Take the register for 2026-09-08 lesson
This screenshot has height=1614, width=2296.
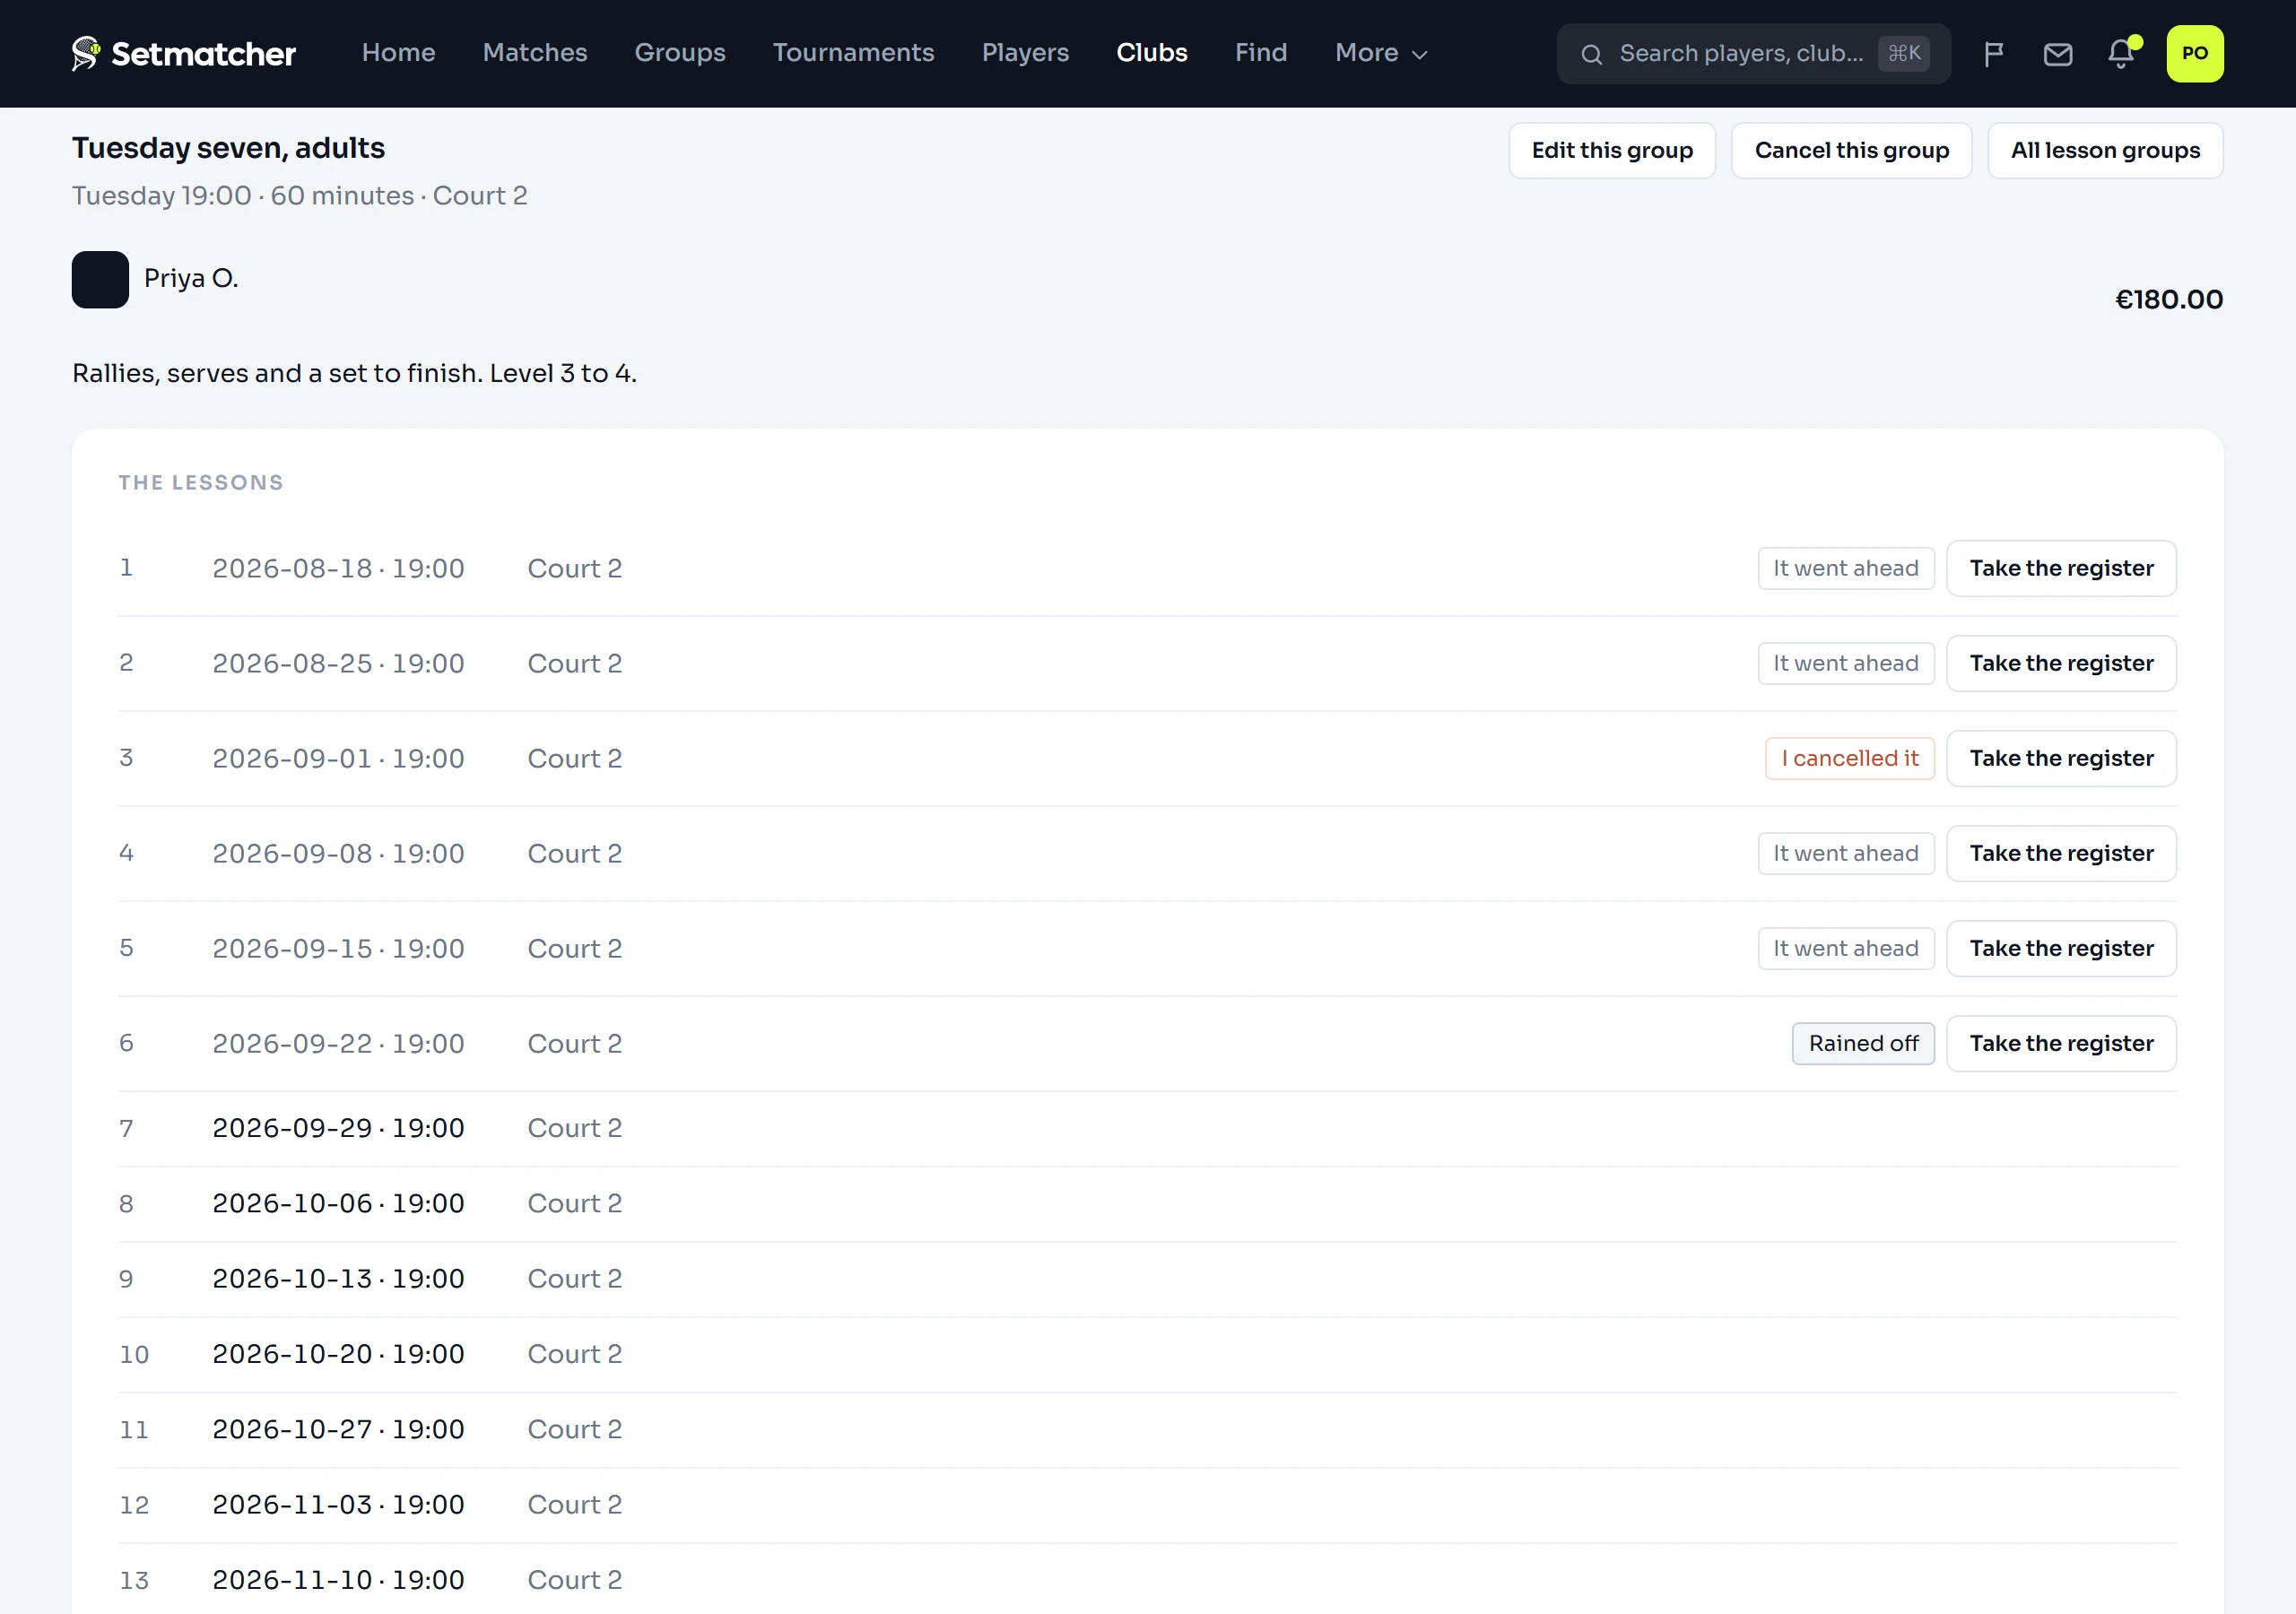[2061, 853]
